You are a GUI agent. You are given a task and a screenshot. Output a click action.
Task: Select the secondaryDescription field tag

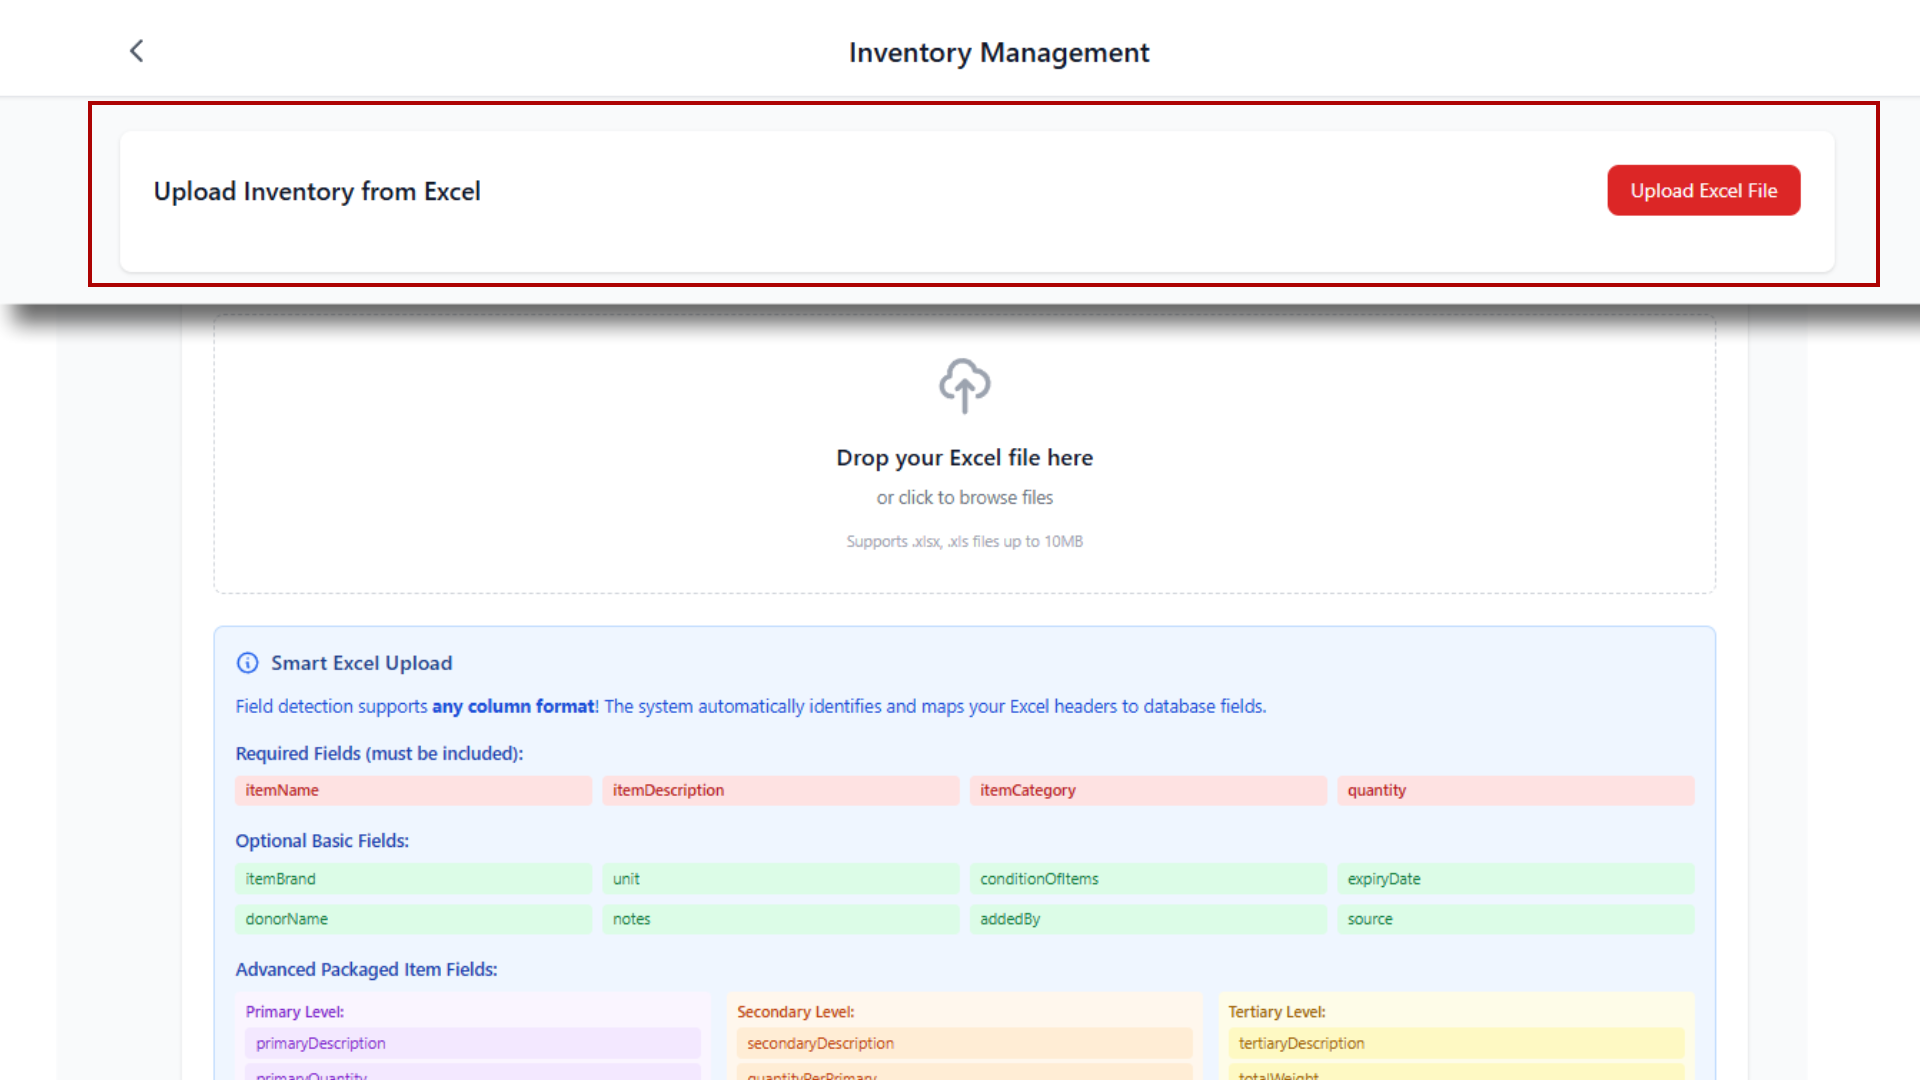964,1043
